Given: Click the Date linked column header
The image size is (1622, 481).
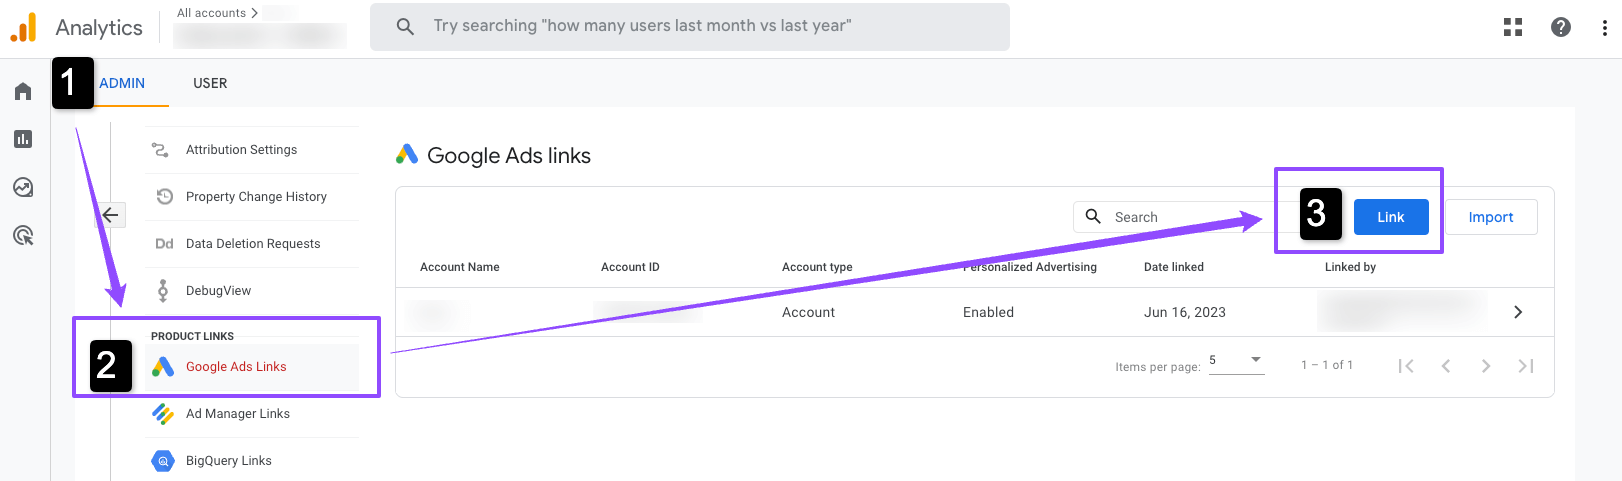Looking at the screenshot, I should 1174,267.
